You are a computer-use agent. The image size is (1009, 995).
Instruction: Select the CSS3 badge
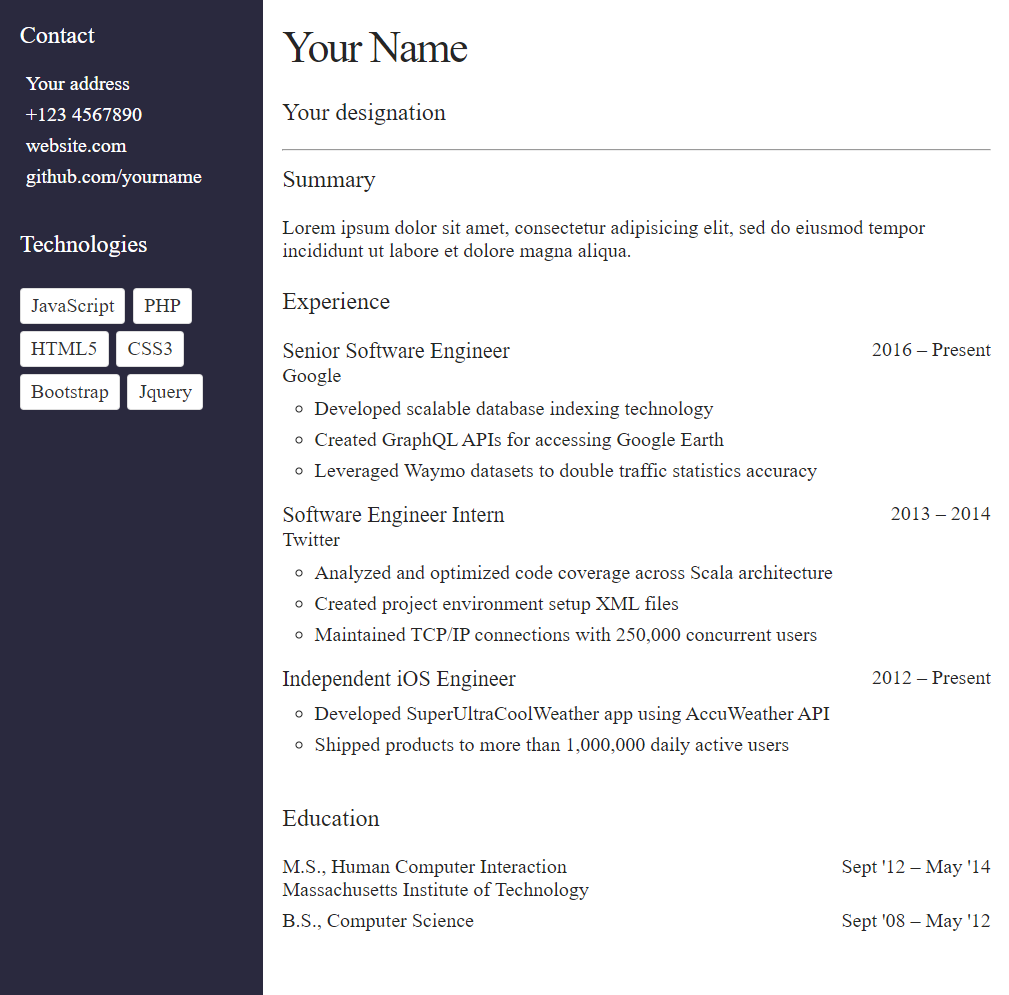click(x=150, y=349)
